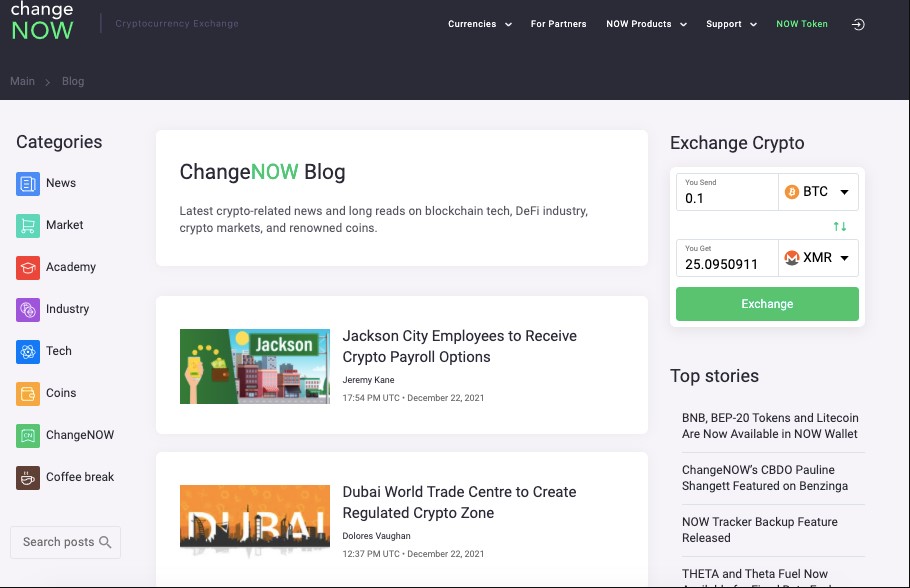The width and height of the screenshot is (910, 588).
Task: Swap currencies using the arrows icon
Action: [x=838, y=226]
